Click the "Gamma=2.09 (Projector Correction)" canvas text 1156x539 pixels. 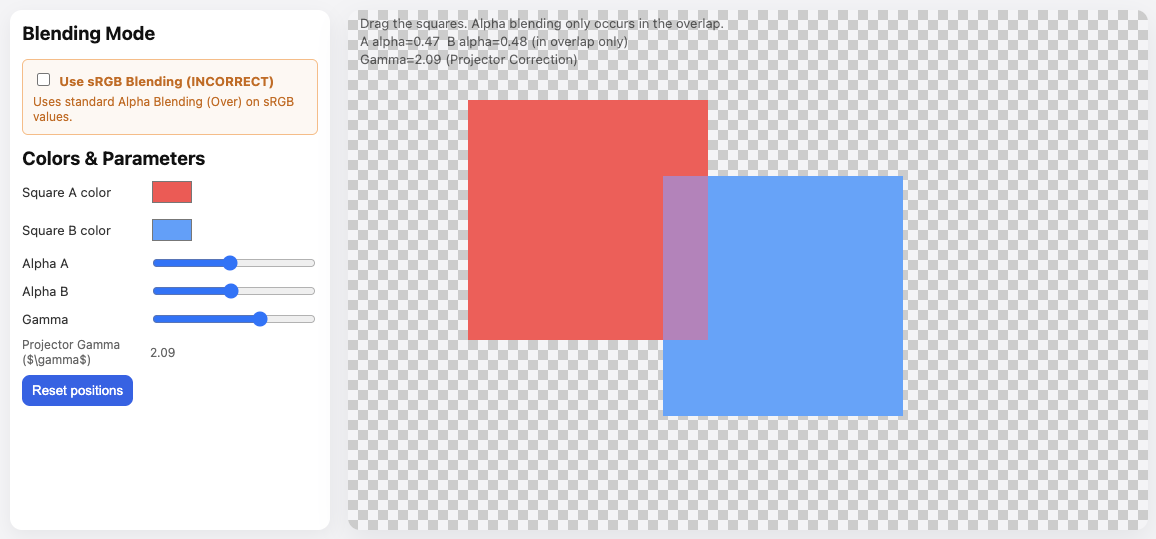468,59
